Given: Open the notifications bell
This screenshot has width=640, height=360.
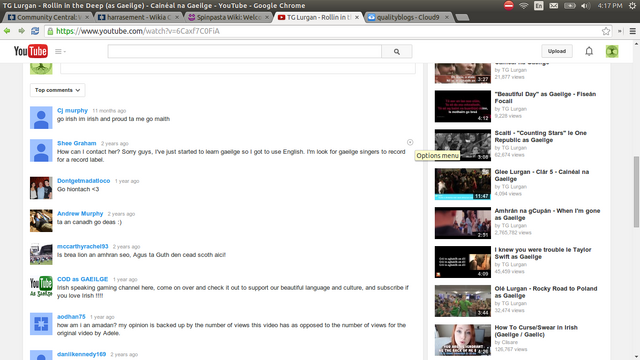Looking at the screenshot, I should coord(589,51).
